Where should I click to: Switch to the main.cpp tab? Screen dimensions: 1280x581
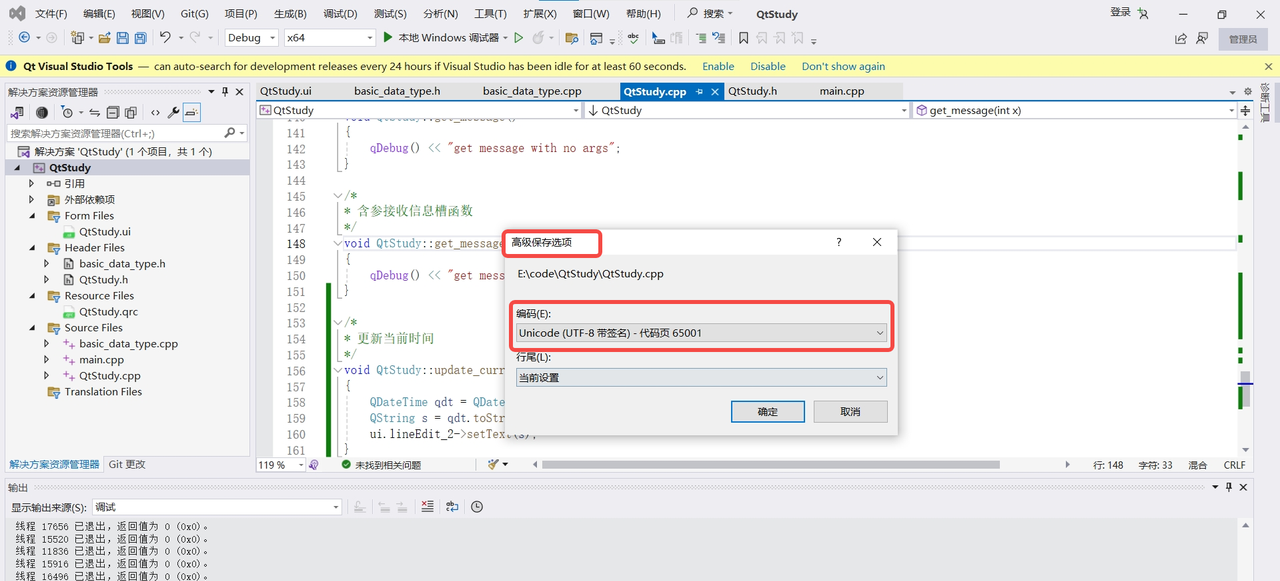pos(841,91)
